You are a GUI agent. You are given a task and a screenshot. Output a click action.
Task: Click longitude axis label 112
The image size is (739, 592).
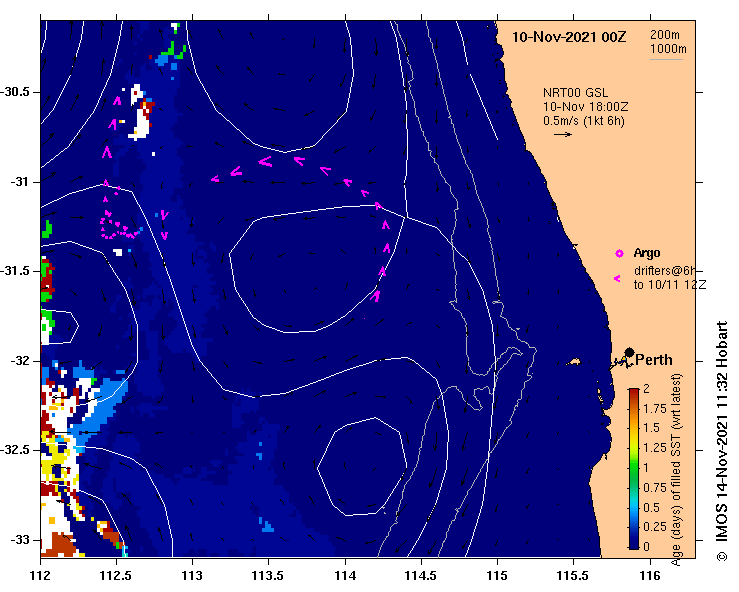point(41,576)
